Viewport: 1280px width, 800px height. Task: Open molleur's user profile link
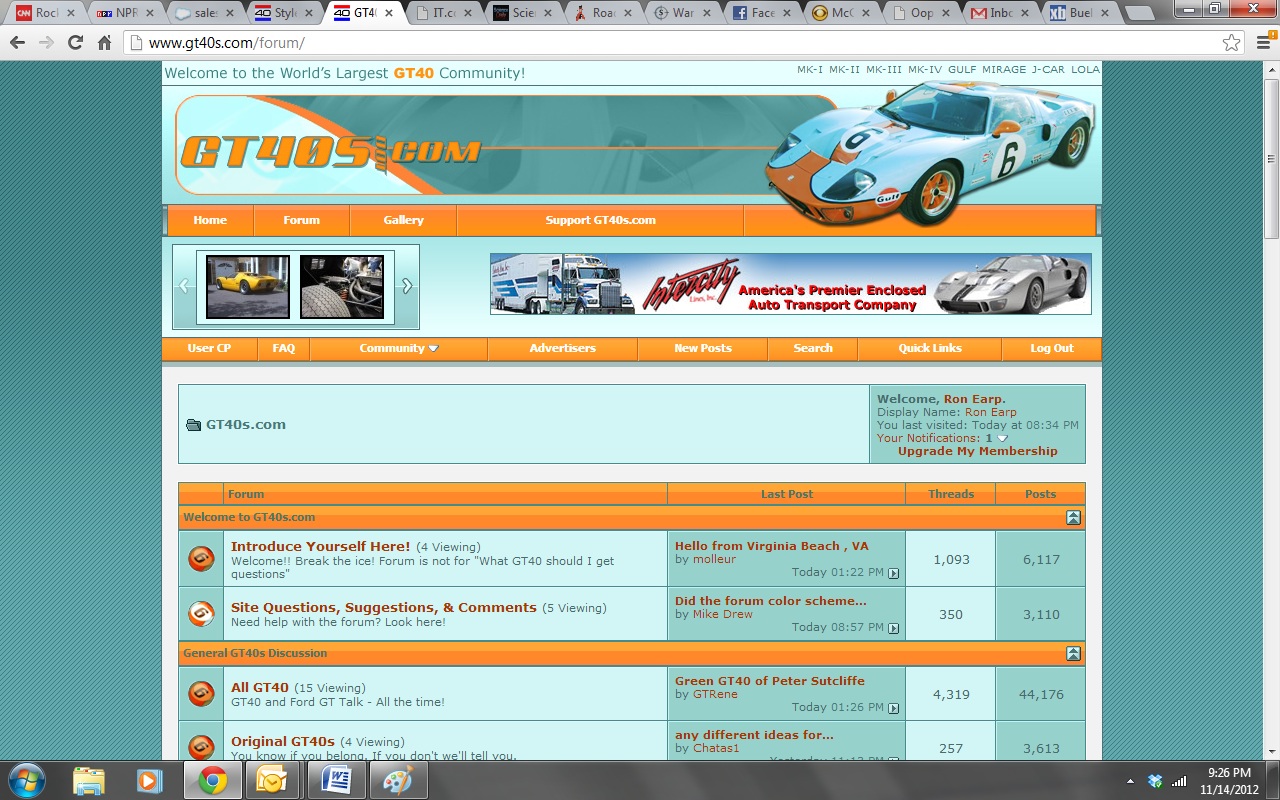coord(714,559)
